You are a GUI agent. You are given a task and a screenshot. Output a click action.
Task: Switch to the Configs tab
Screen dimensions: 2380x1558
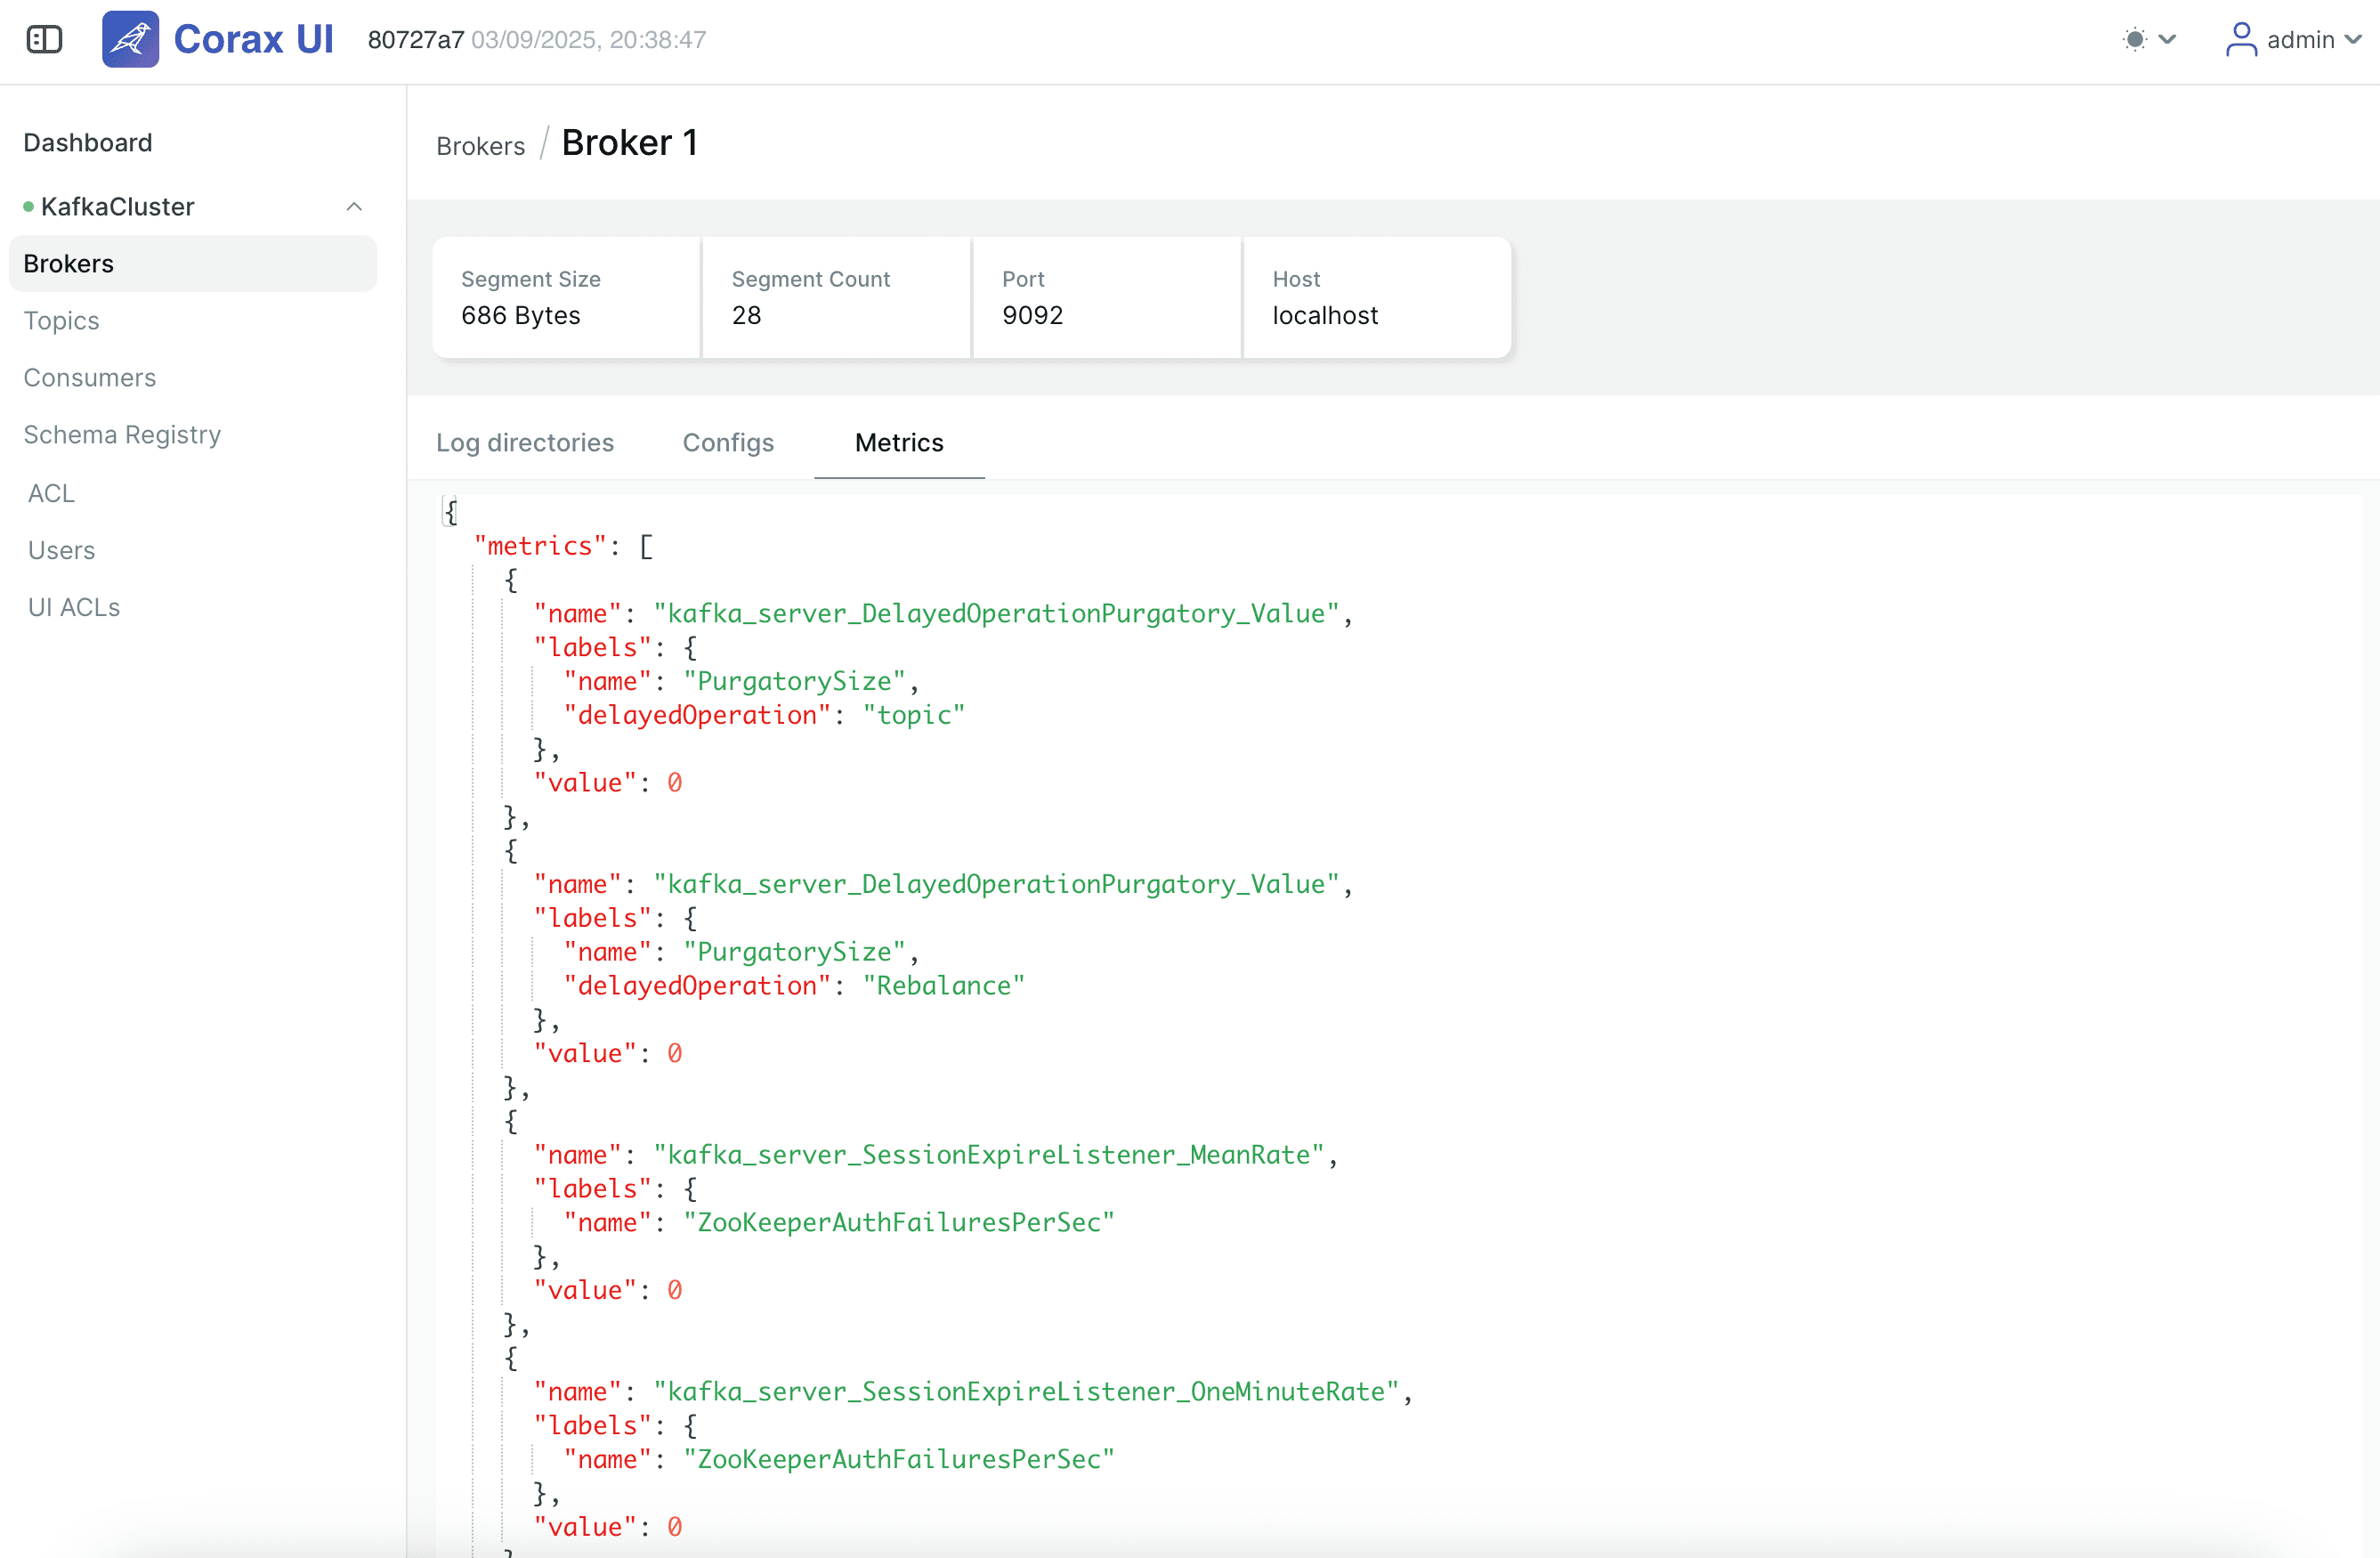click(728, 443)
